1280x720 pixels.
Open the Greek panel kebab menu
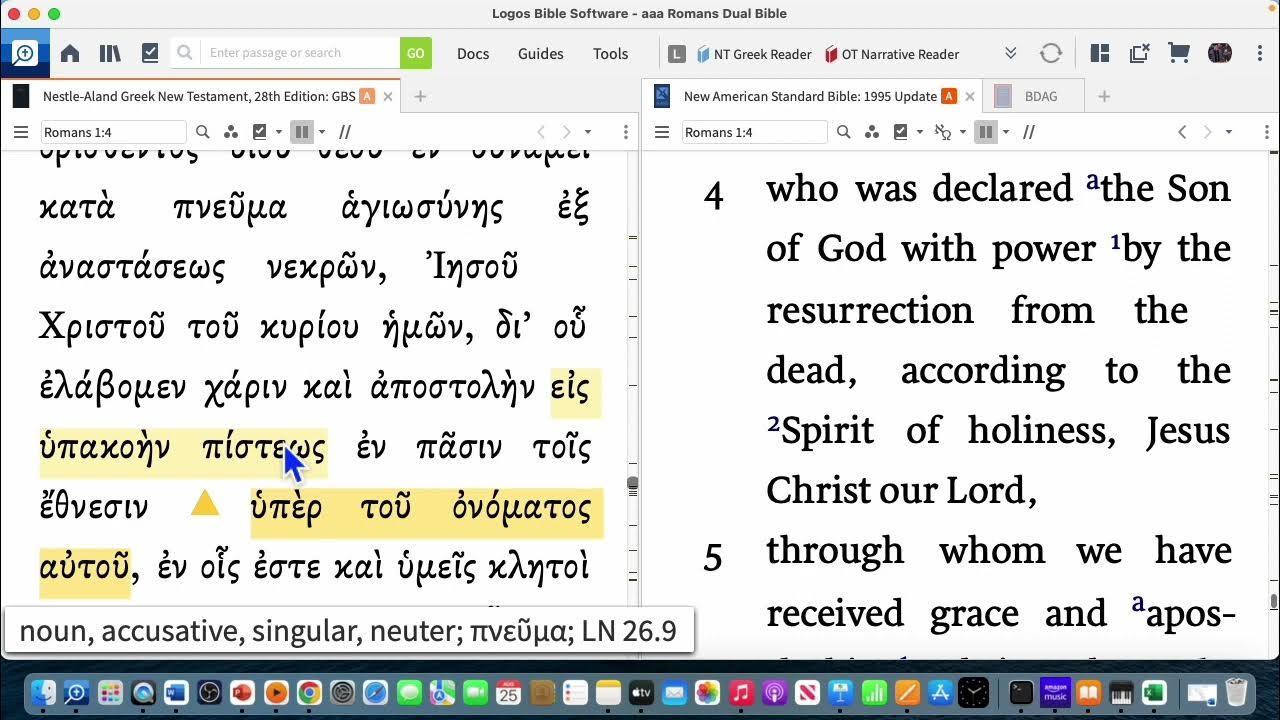[x=625, y=132]
